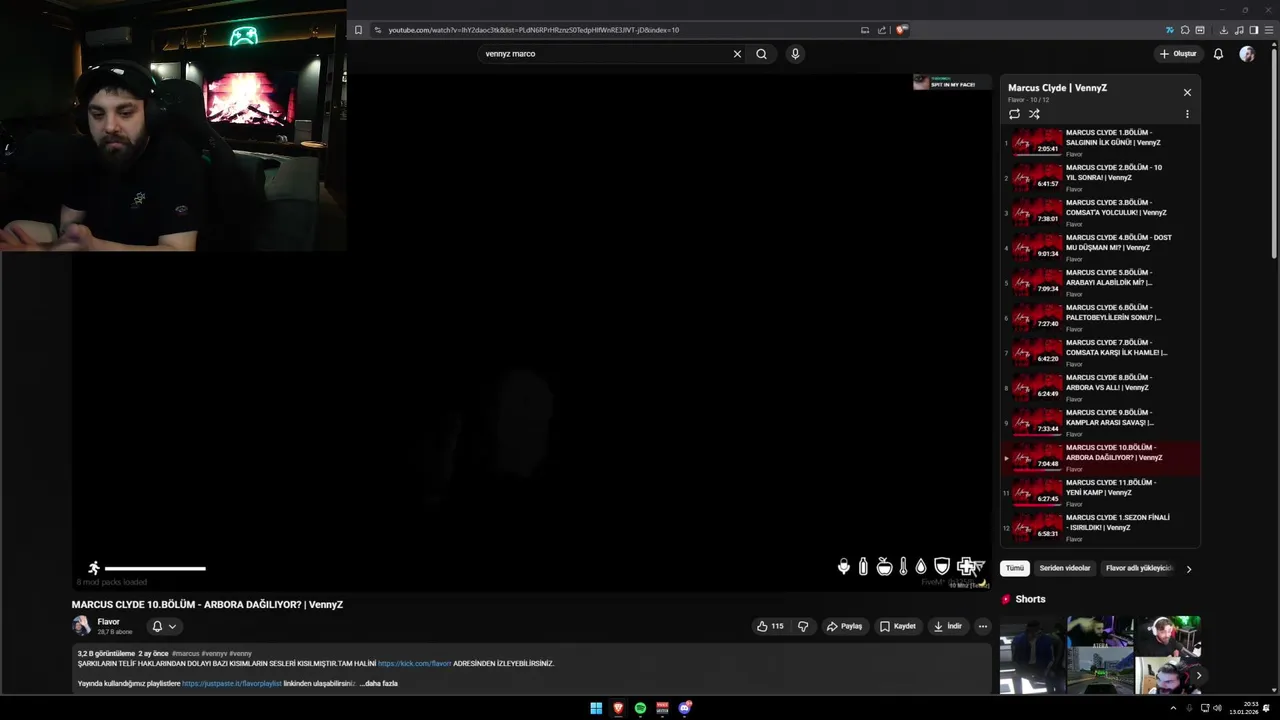Click the Paylaş button
Screen dimensions: 1280x720
pyautogui.click(x=844, y=626)
